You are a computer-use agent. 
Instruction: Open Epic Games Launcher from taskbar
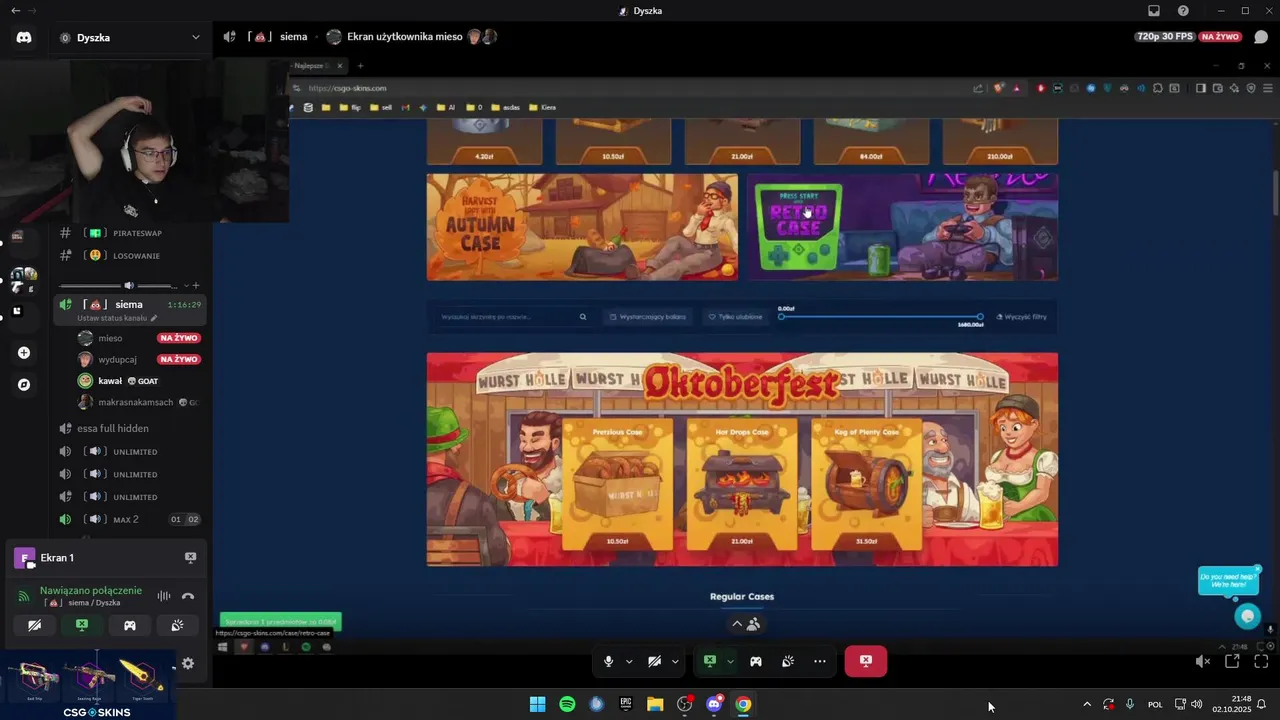pyautogui.click(x=626, y=704)
